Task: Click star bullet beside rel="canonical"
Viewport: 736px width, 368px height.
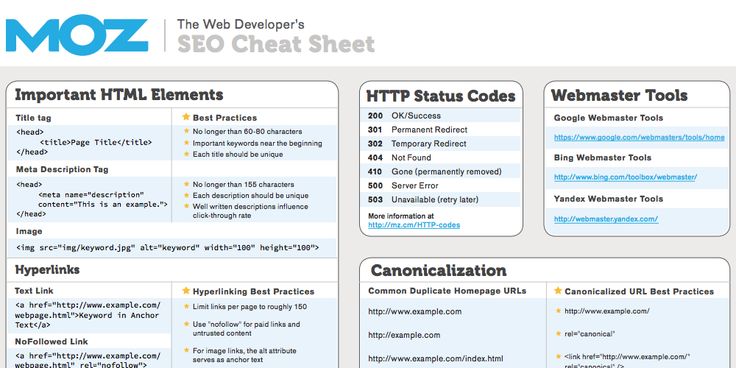Action: (x=558, y=333)
